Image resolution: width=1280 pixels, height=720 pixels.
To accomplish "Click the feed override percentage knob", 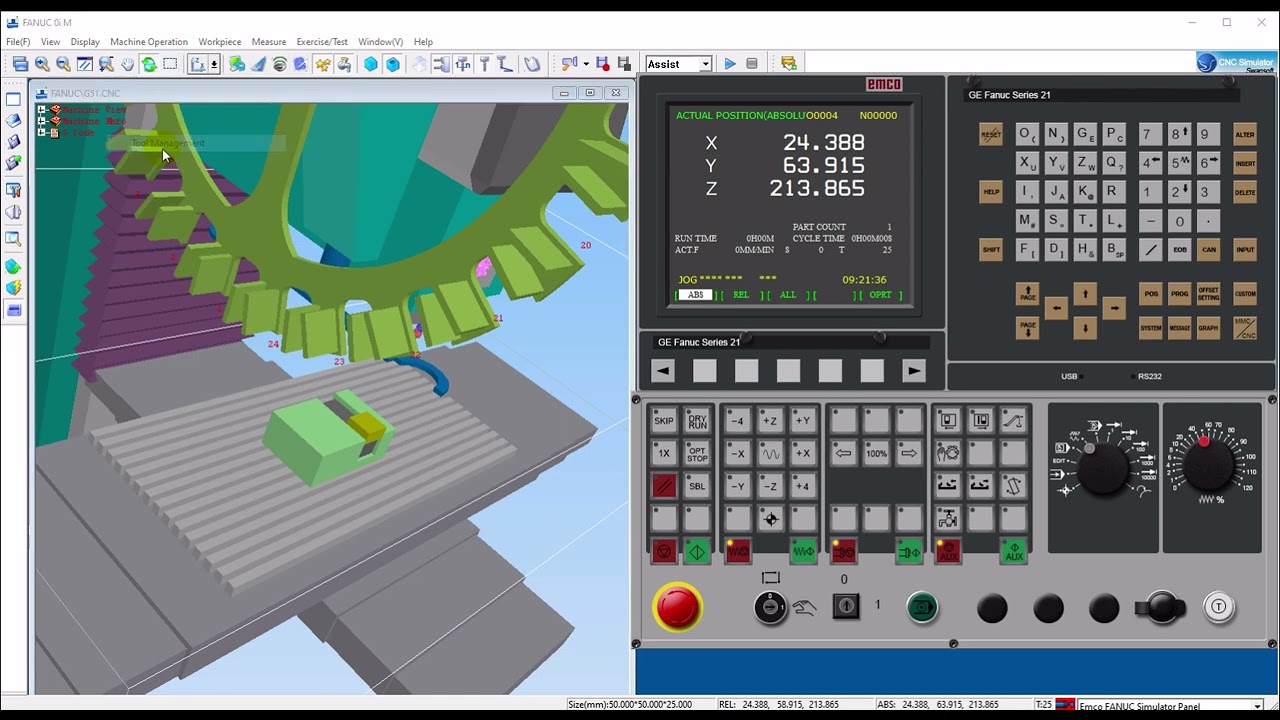I will [1211, 466].
